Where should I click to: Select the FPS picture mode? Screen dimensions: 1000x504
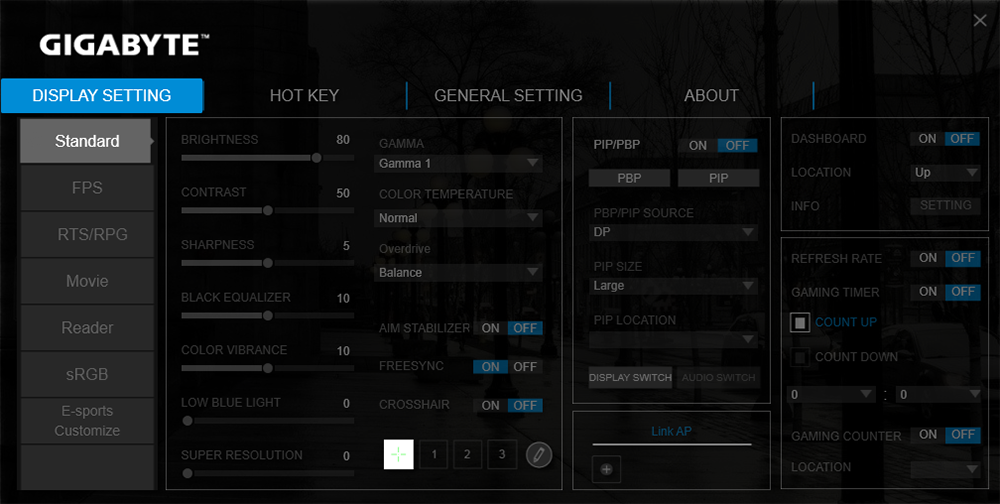(87, 188)
